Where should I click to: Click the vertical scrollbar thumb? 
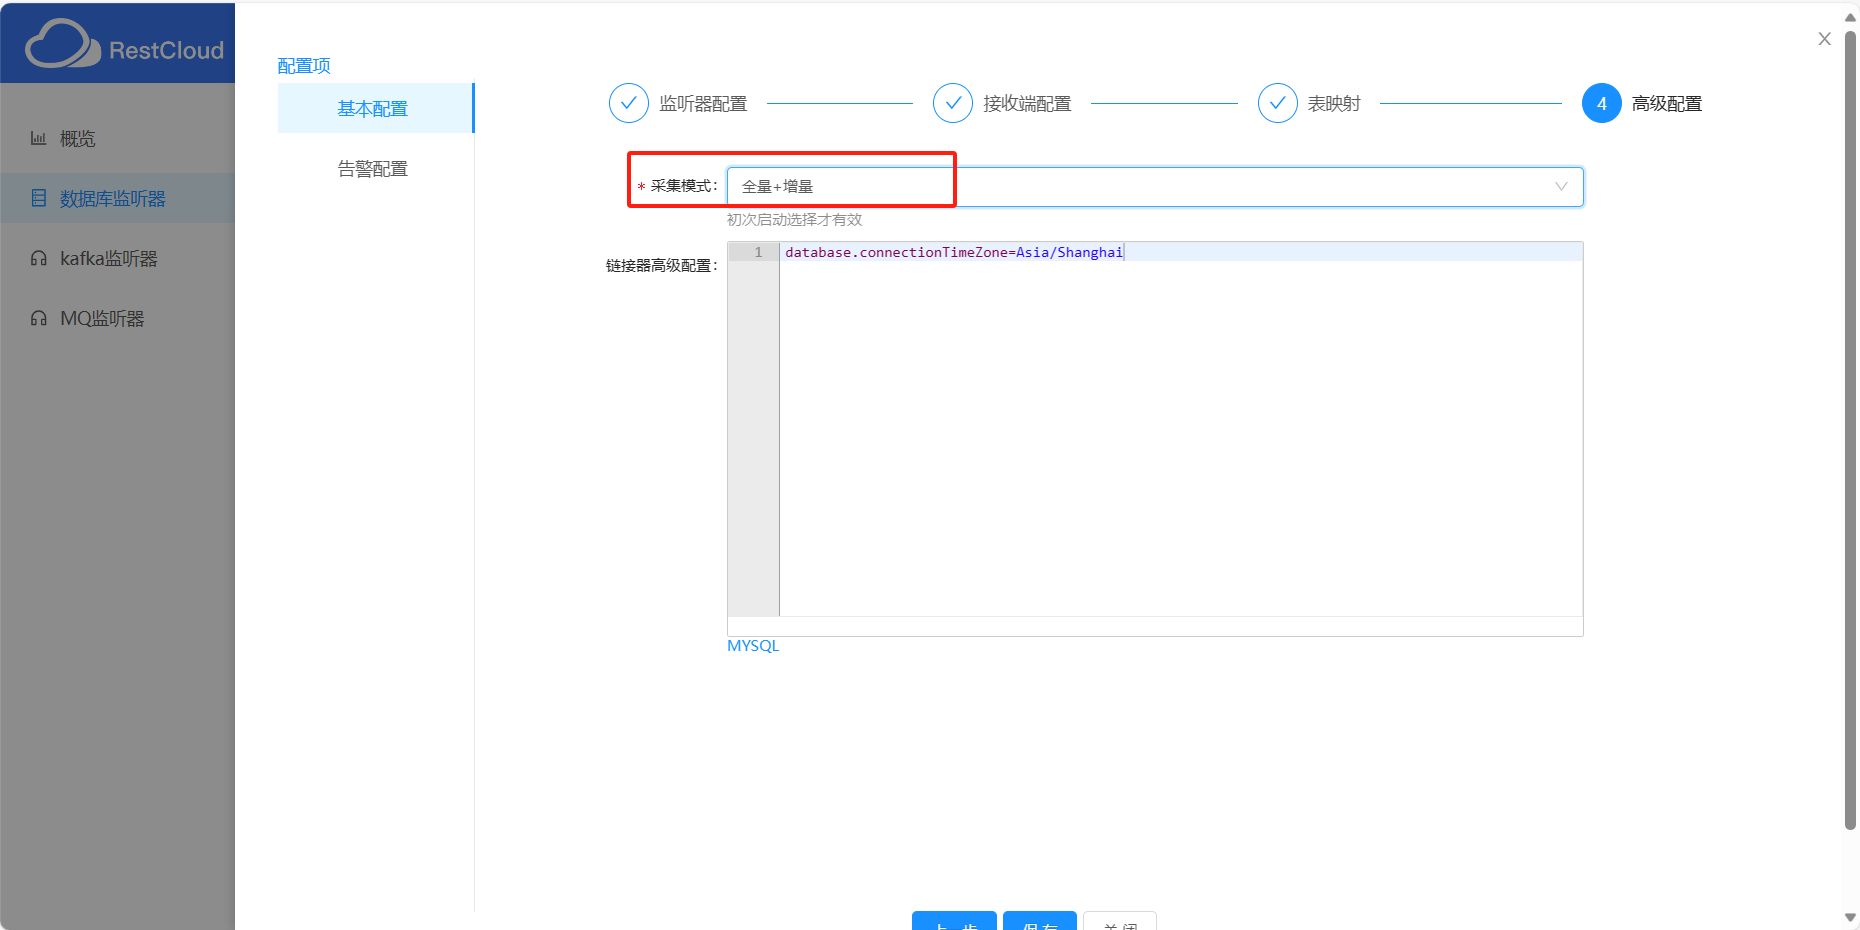pos(1850,430)
